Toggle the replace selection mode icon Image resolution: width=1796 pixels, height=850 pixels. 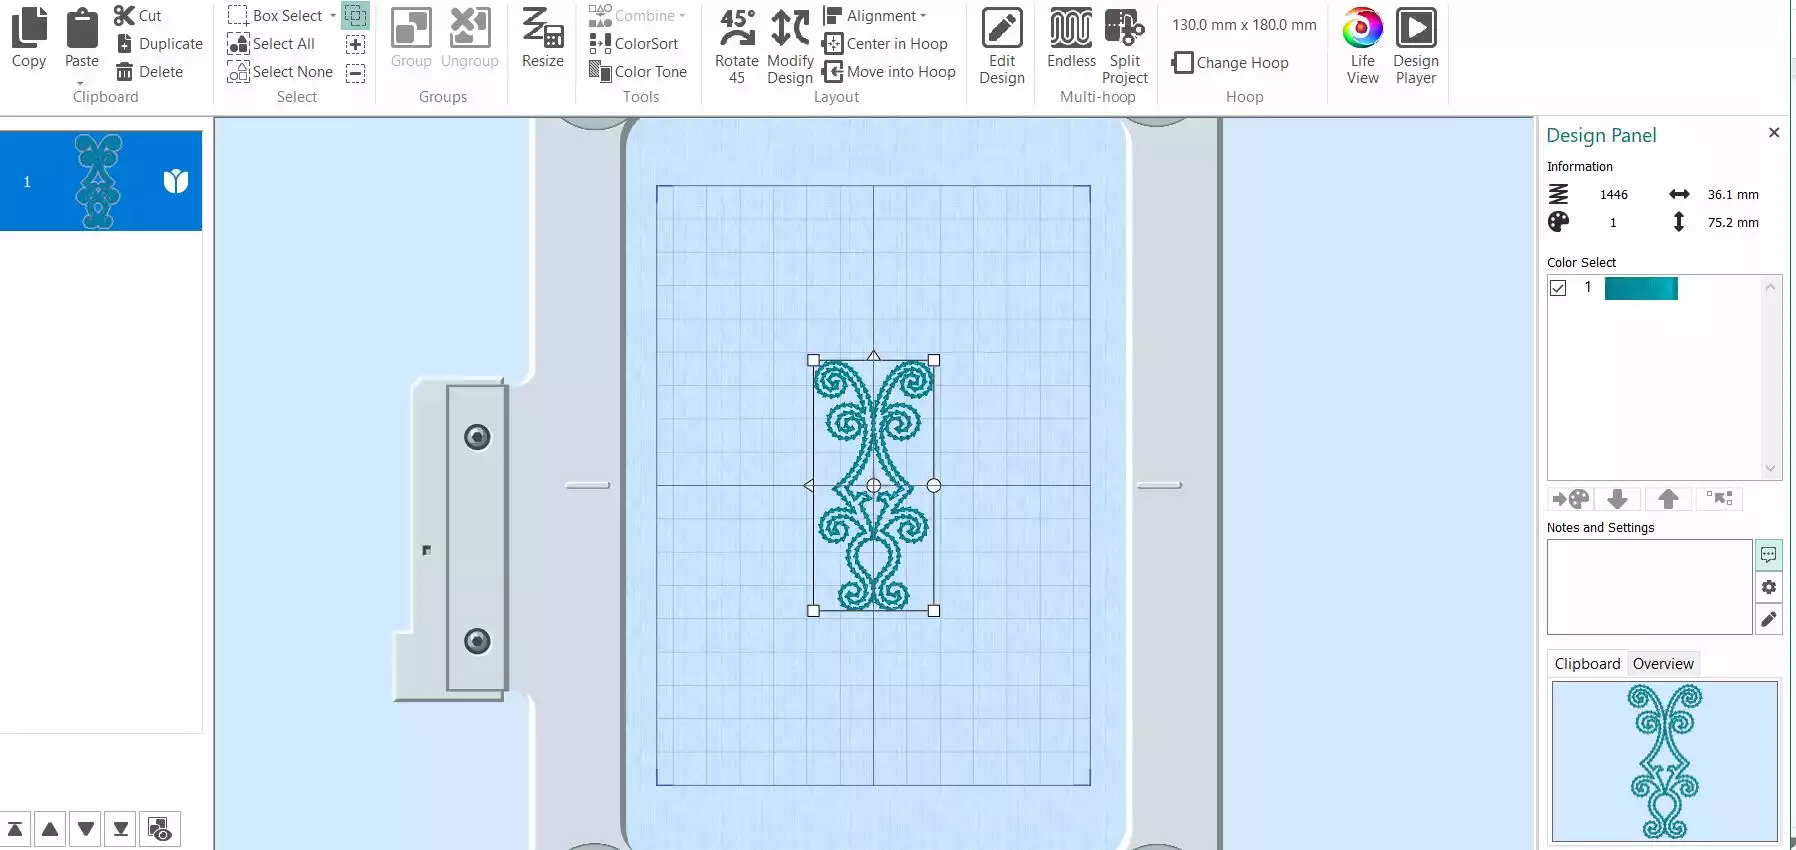pos(355,15)
